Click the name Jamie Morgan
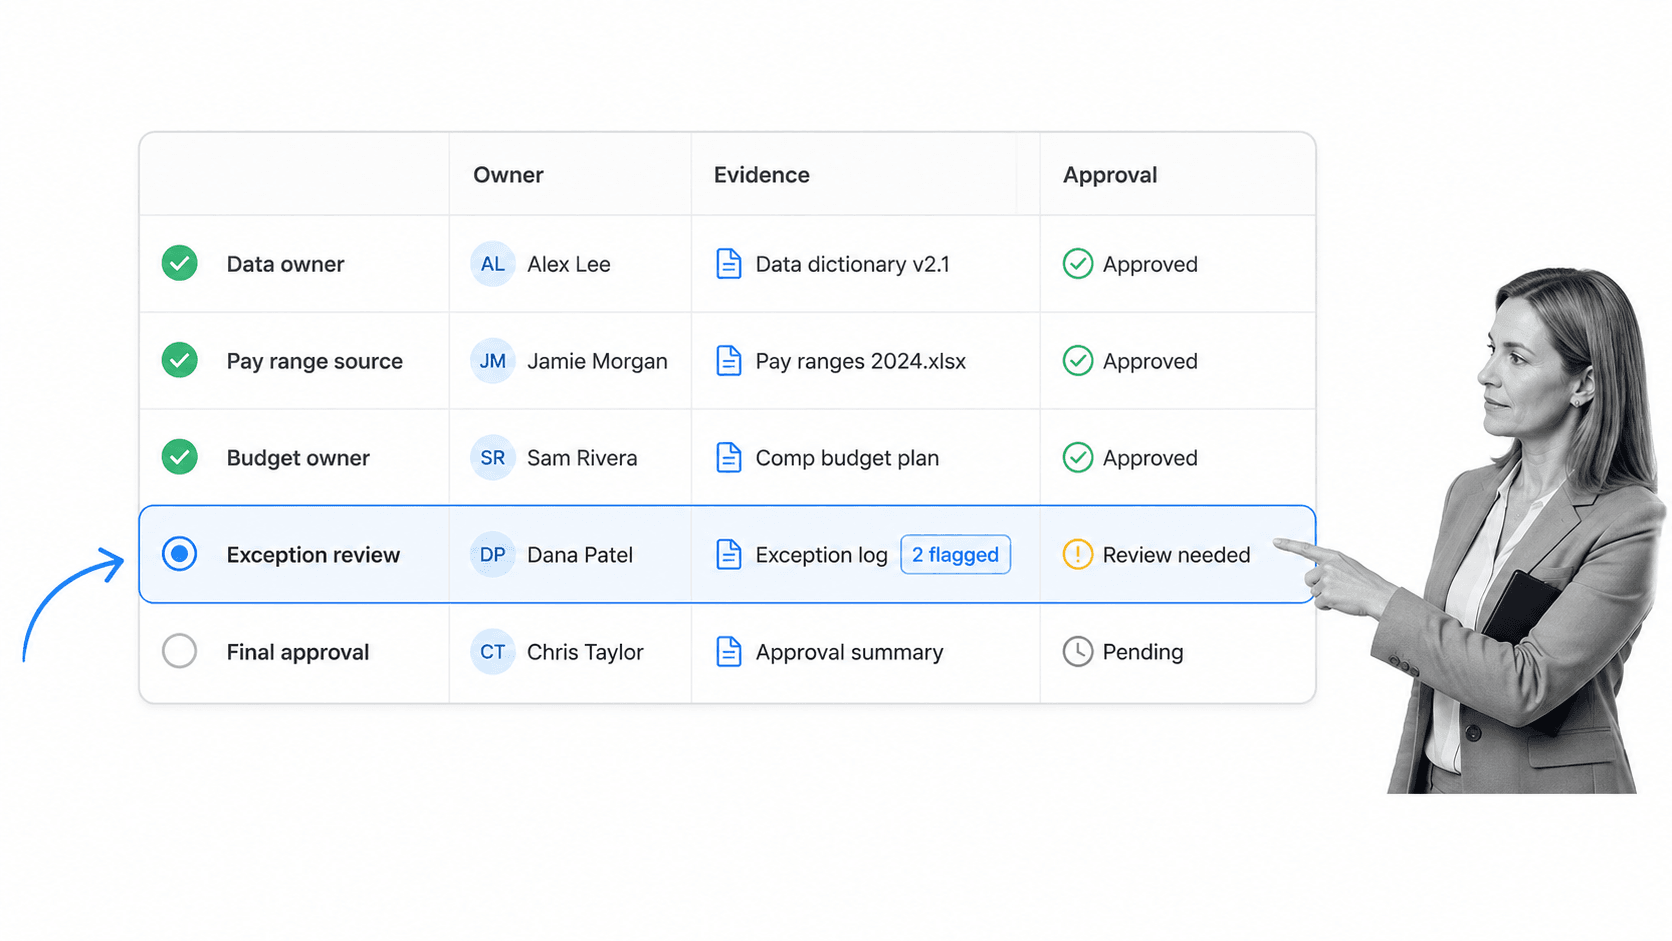Viewport: 1672px width, 941px height. coord(597,361)
